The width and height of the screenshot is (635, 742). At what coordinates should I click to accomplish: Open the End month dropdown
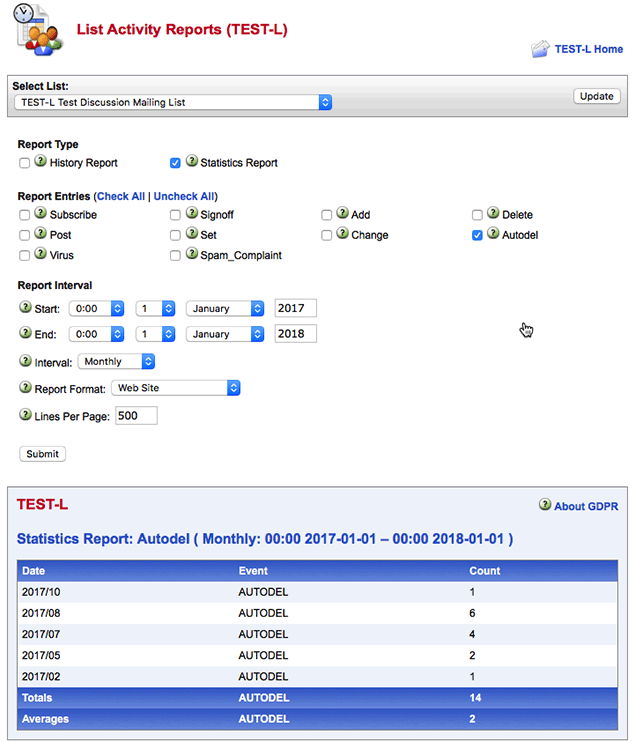225,334
